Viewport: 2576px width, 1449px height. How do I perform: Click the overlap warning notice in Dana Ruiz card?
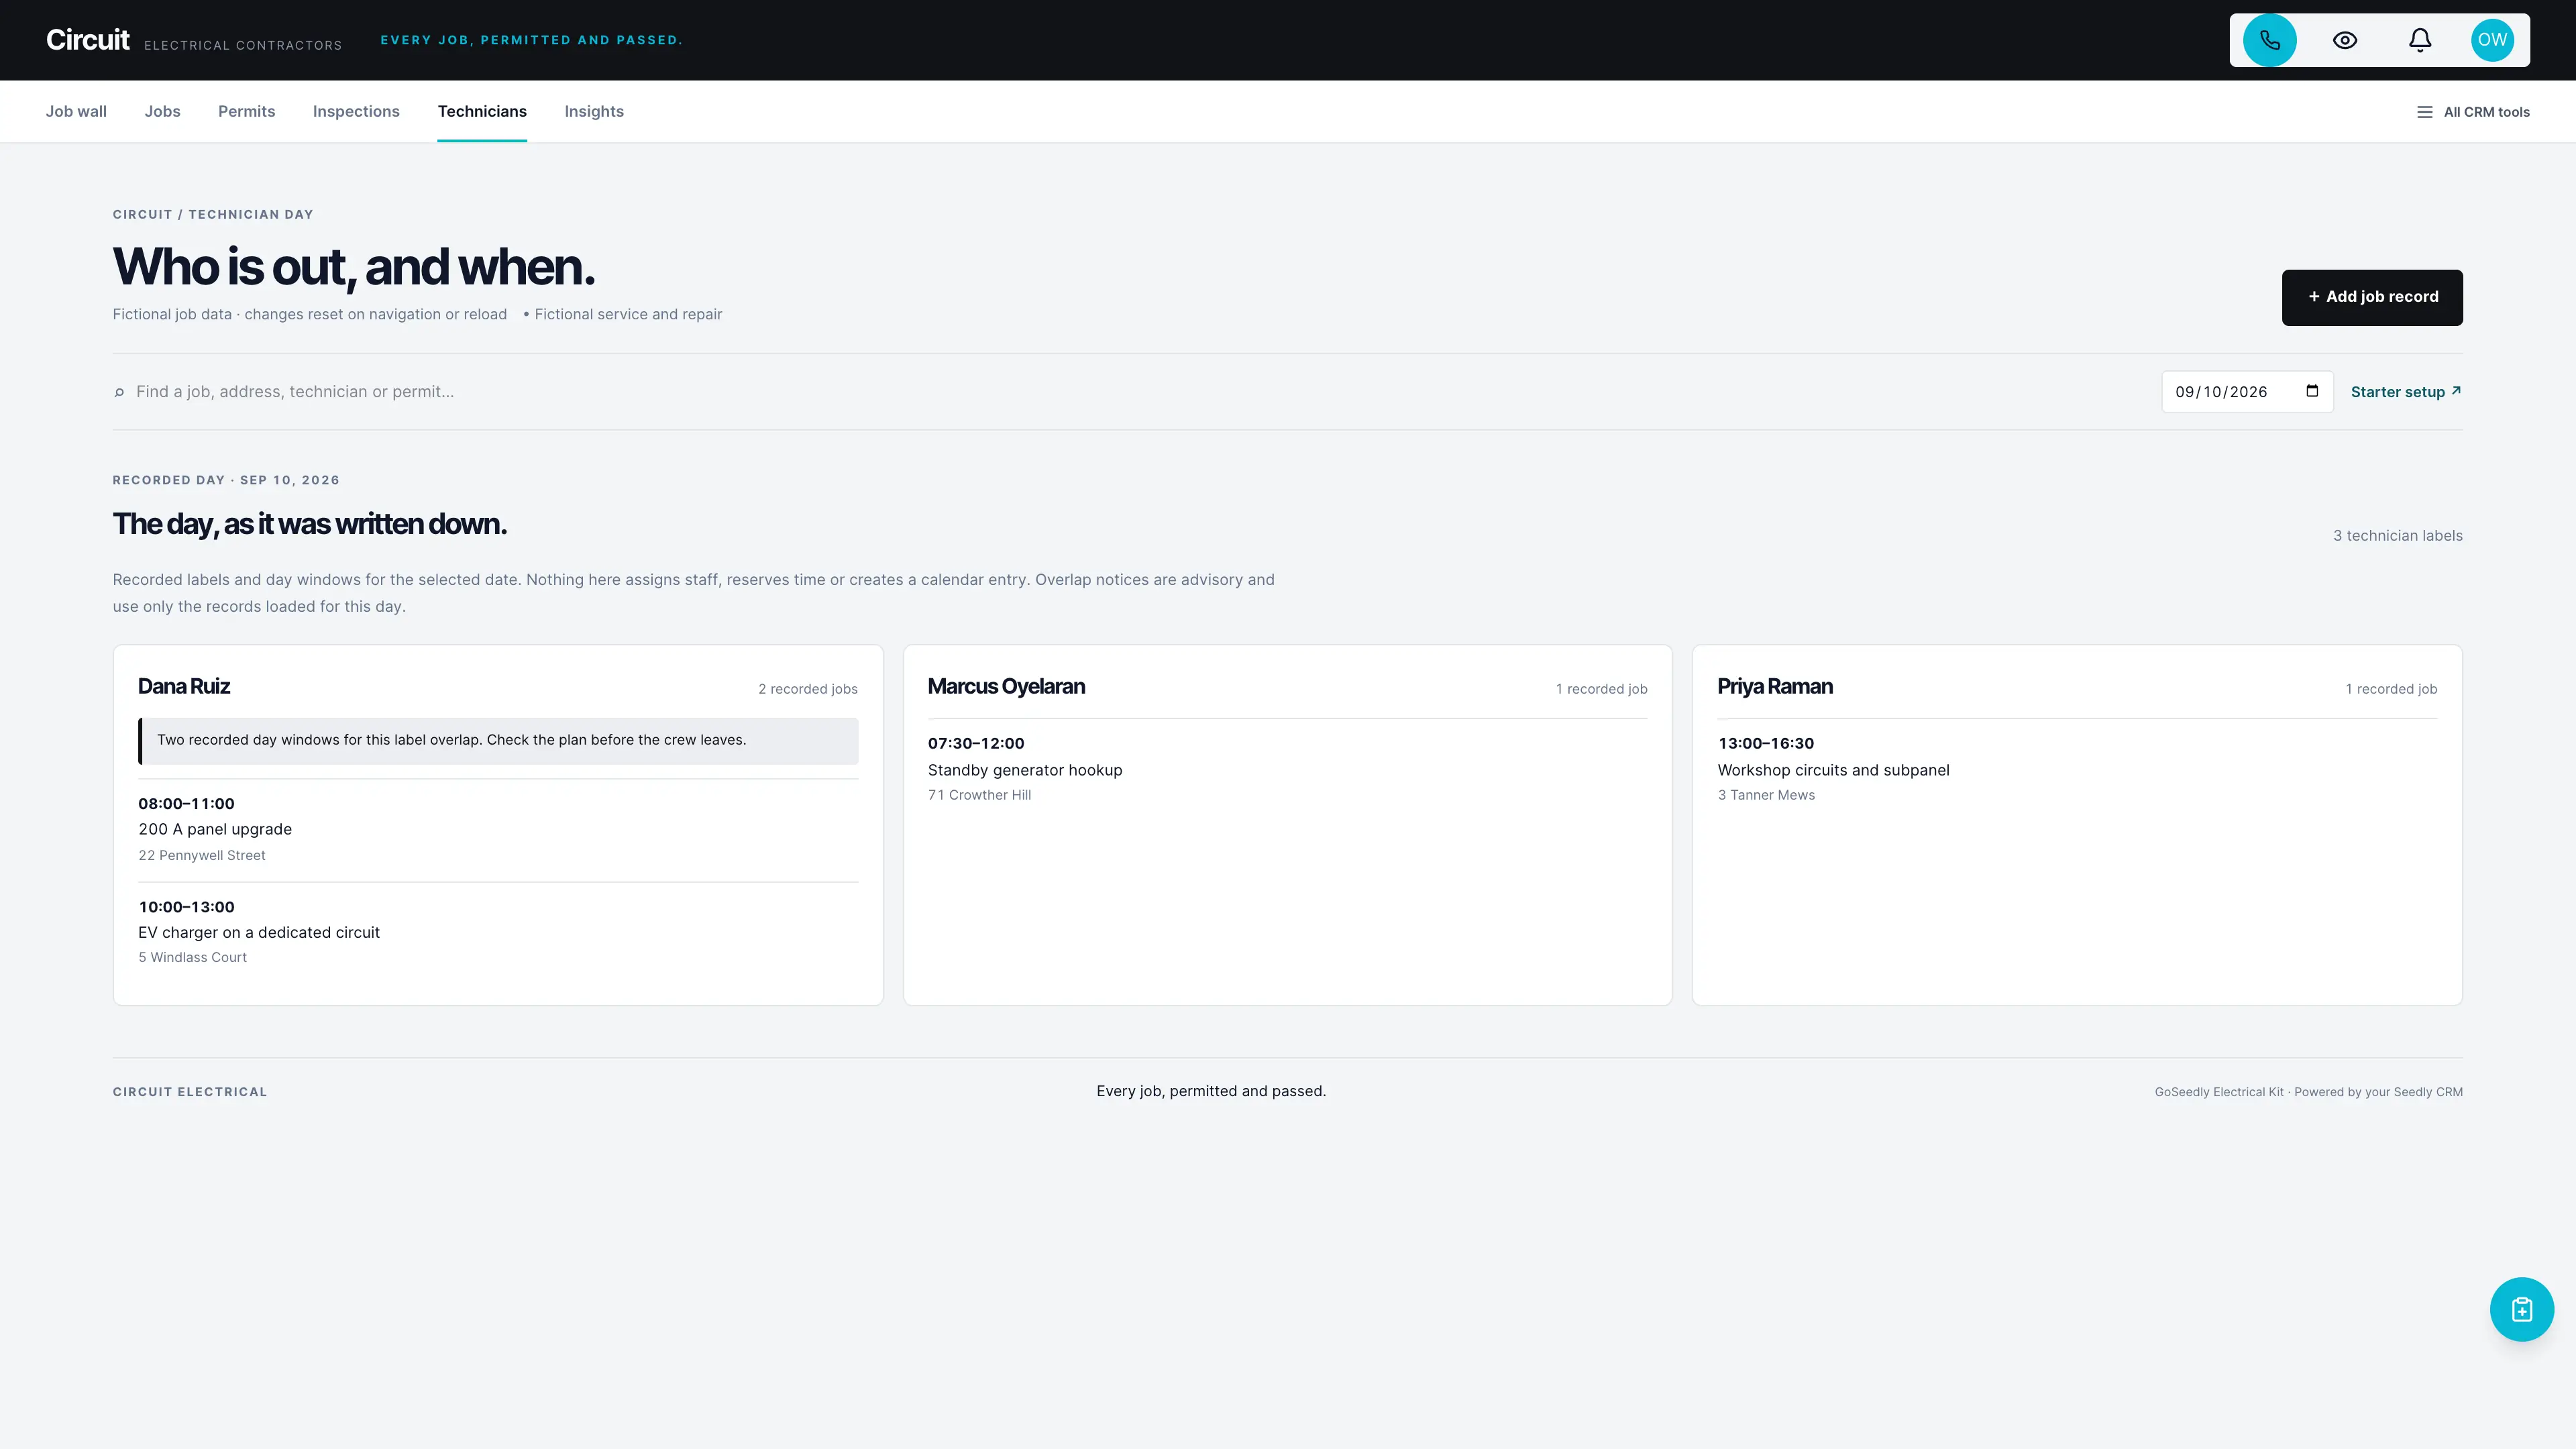[x=498, y=741]
